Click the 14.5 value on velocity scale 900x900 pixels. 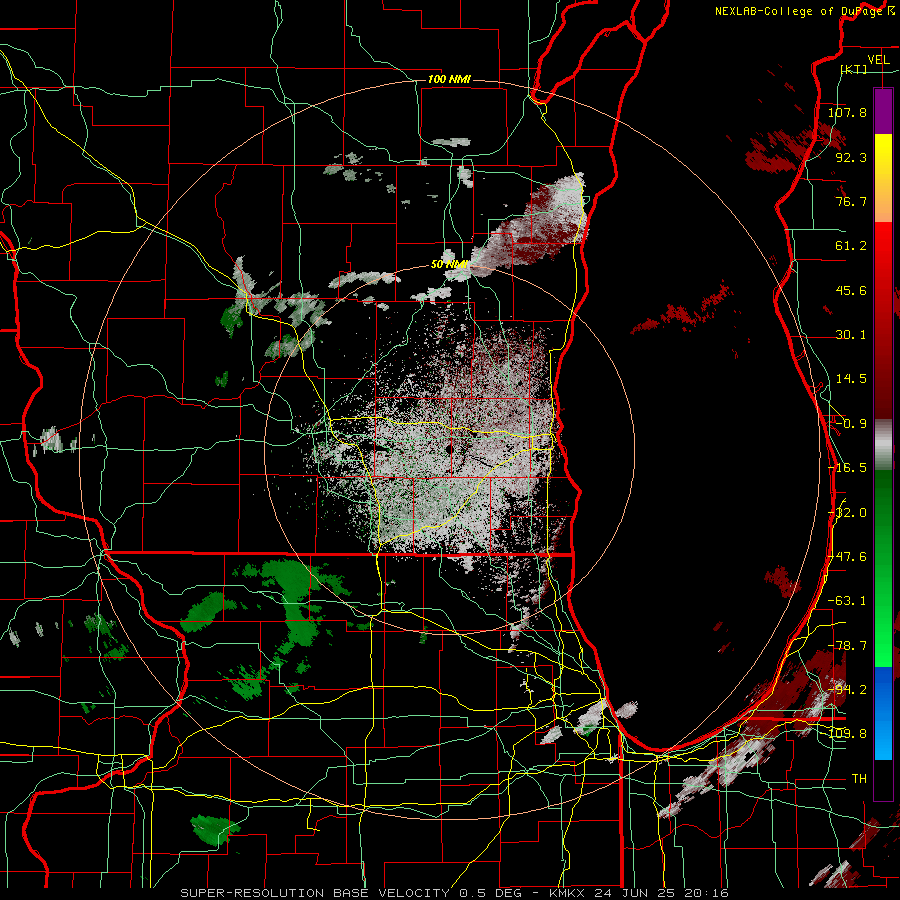pyautogui.click(x=851, y=379)
